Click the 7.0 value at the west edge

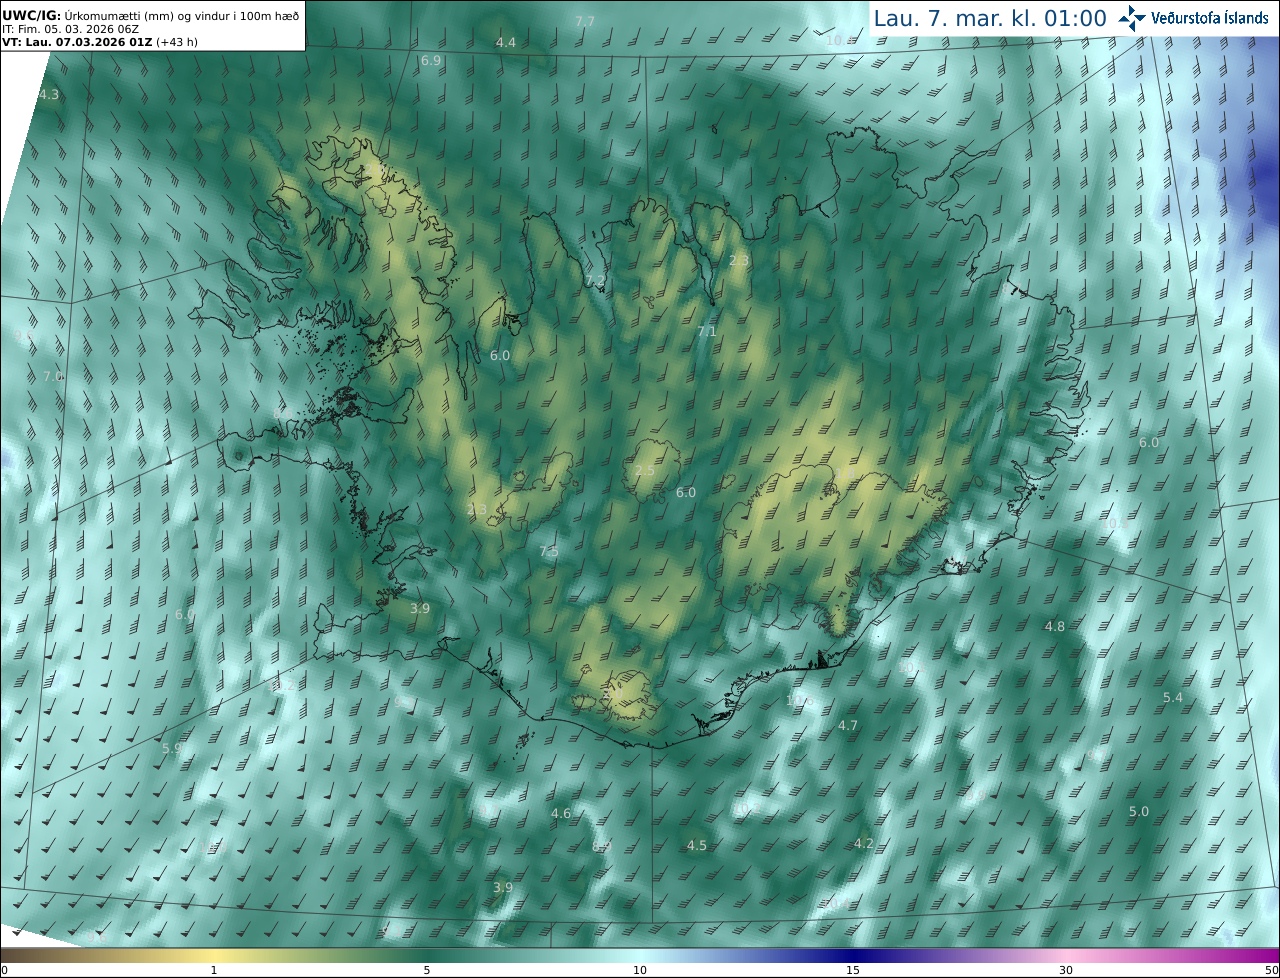tap(53, 377)
